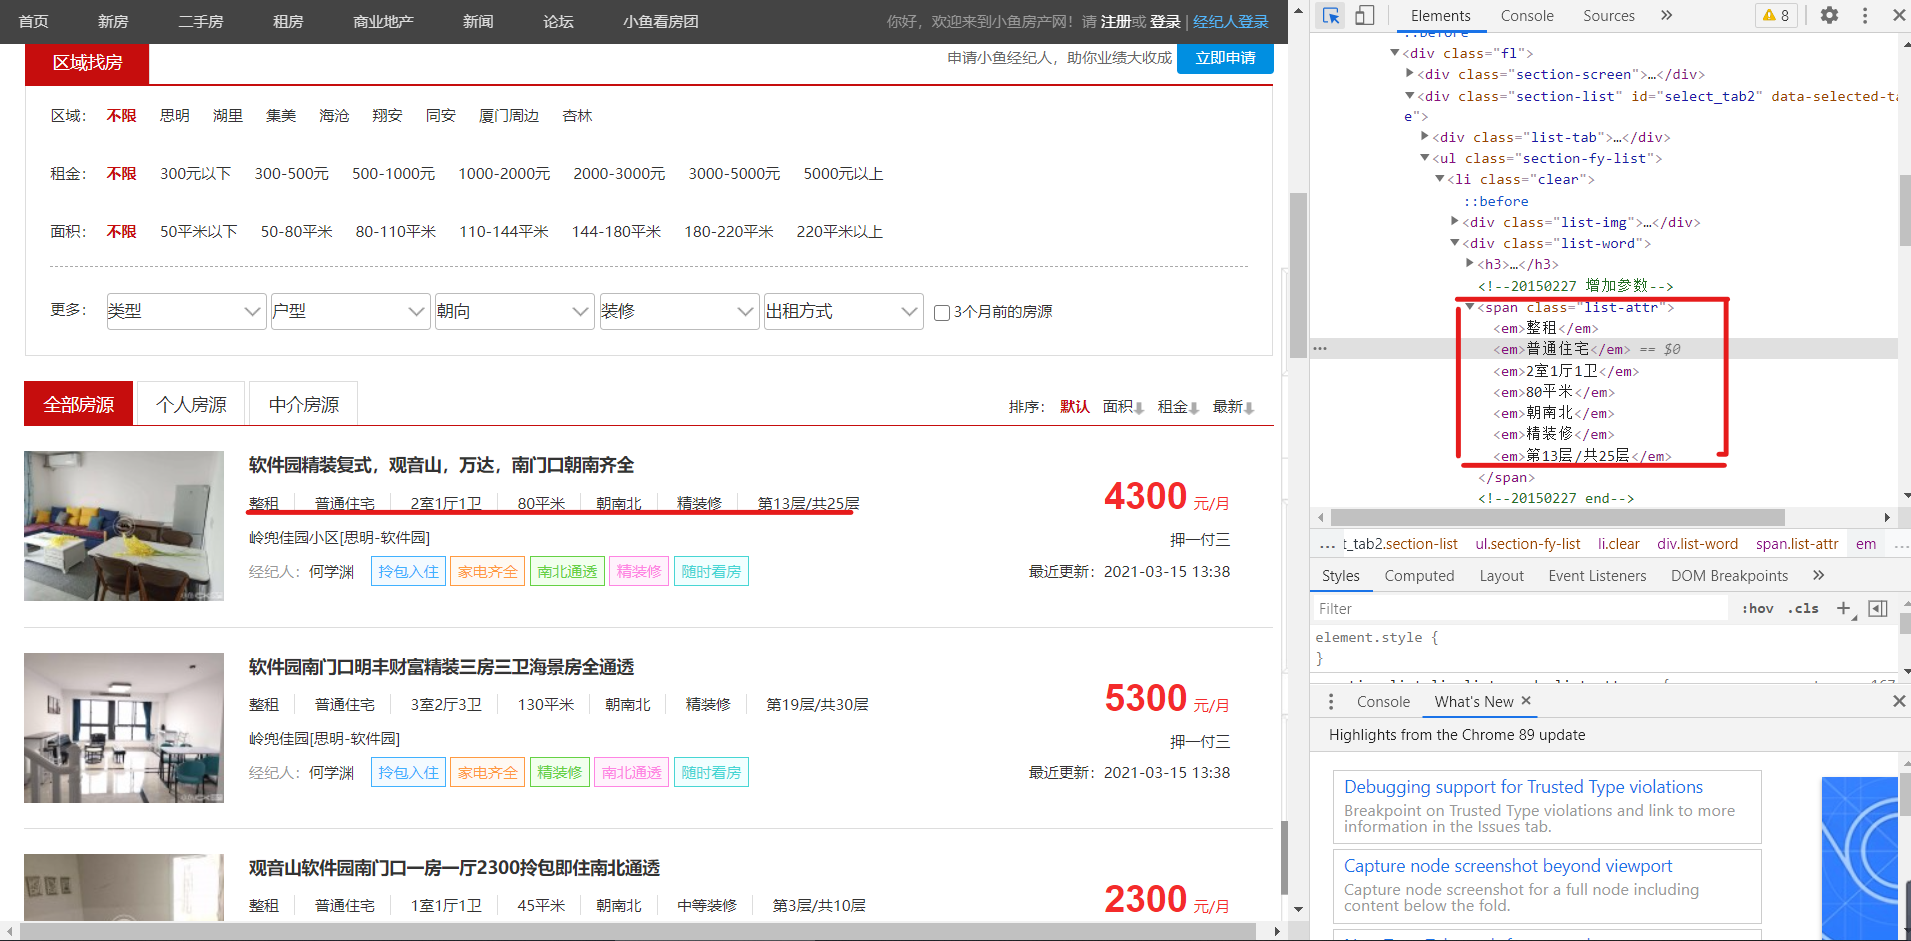Switch to the 个人房源 tab
This screenshot has height=941, width=1911.
tap(190, 403)
